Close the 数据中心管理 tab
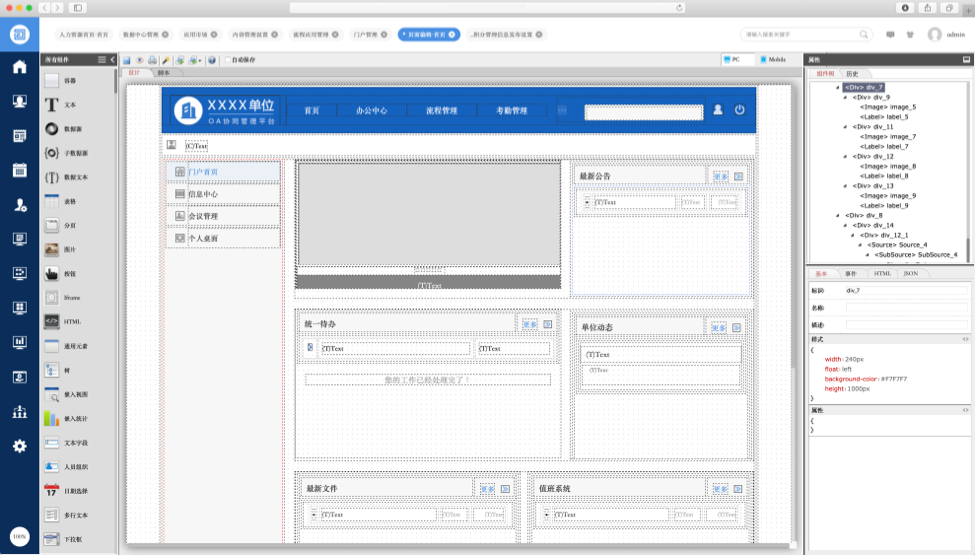This screenshot has width=975, height=555. pos(165,34)
